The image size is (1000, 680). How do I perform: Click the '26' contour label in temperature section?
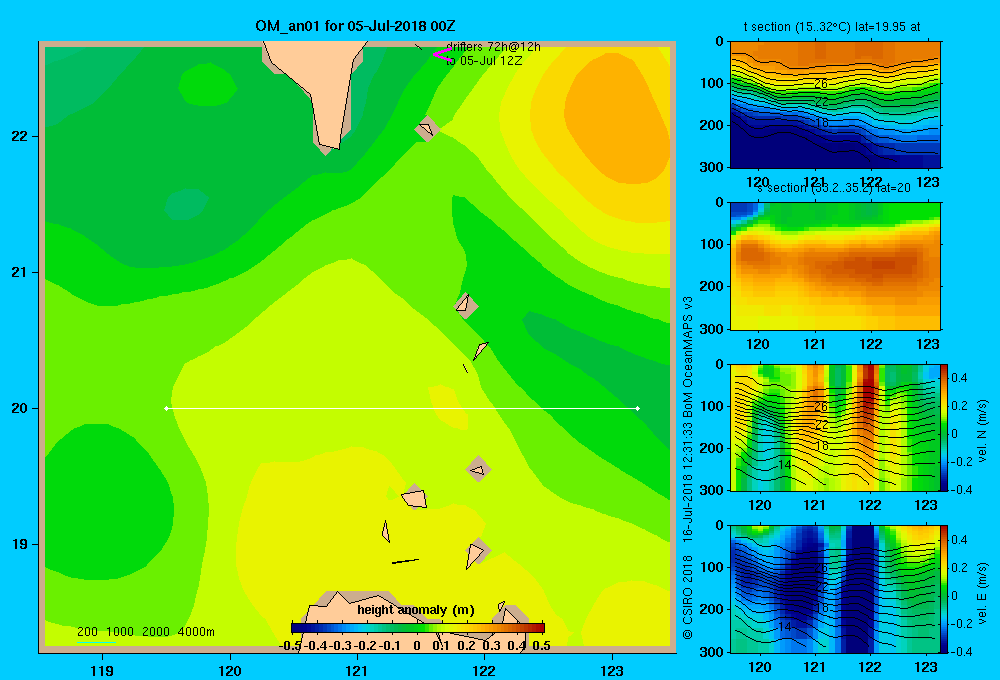[821, 84]
